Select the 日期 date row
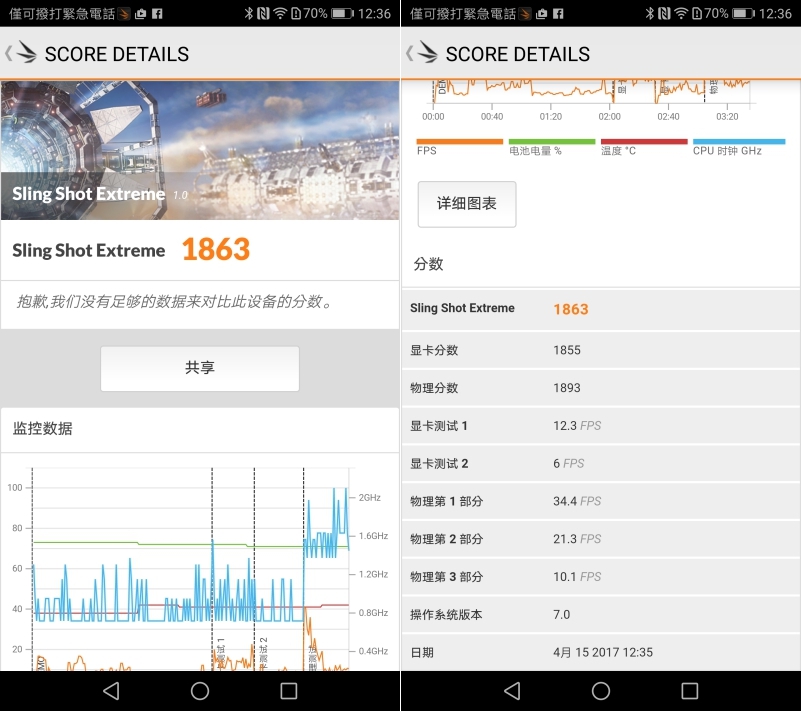The height and width of the screenshot is (711, 801). (601, 652)
